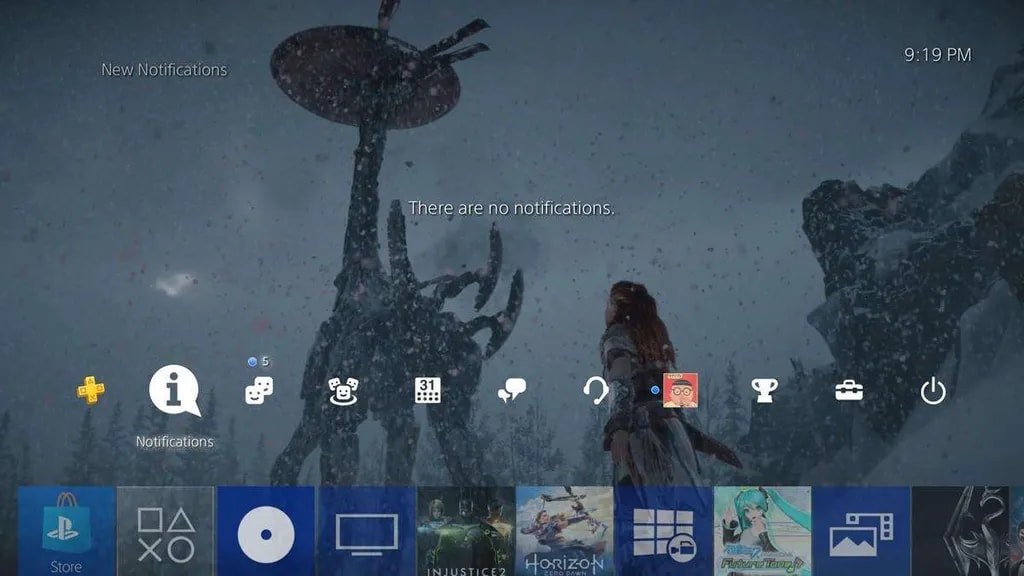Viewport: 1024px width, 576px height.
Task: Launch Injustice 2 game tile
Action: [465, 531]
